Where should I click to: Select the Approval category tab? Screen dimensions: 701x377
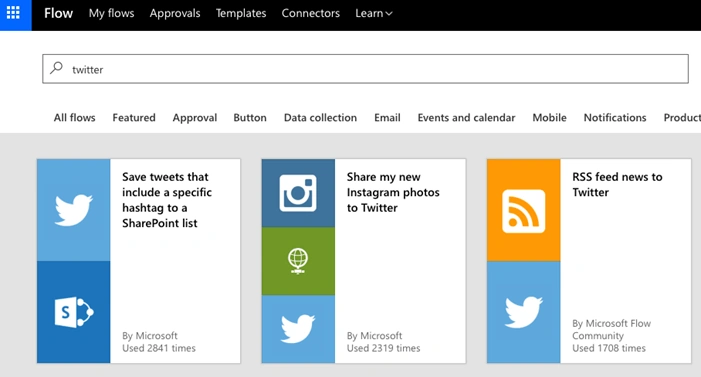[x=195, y=118]
